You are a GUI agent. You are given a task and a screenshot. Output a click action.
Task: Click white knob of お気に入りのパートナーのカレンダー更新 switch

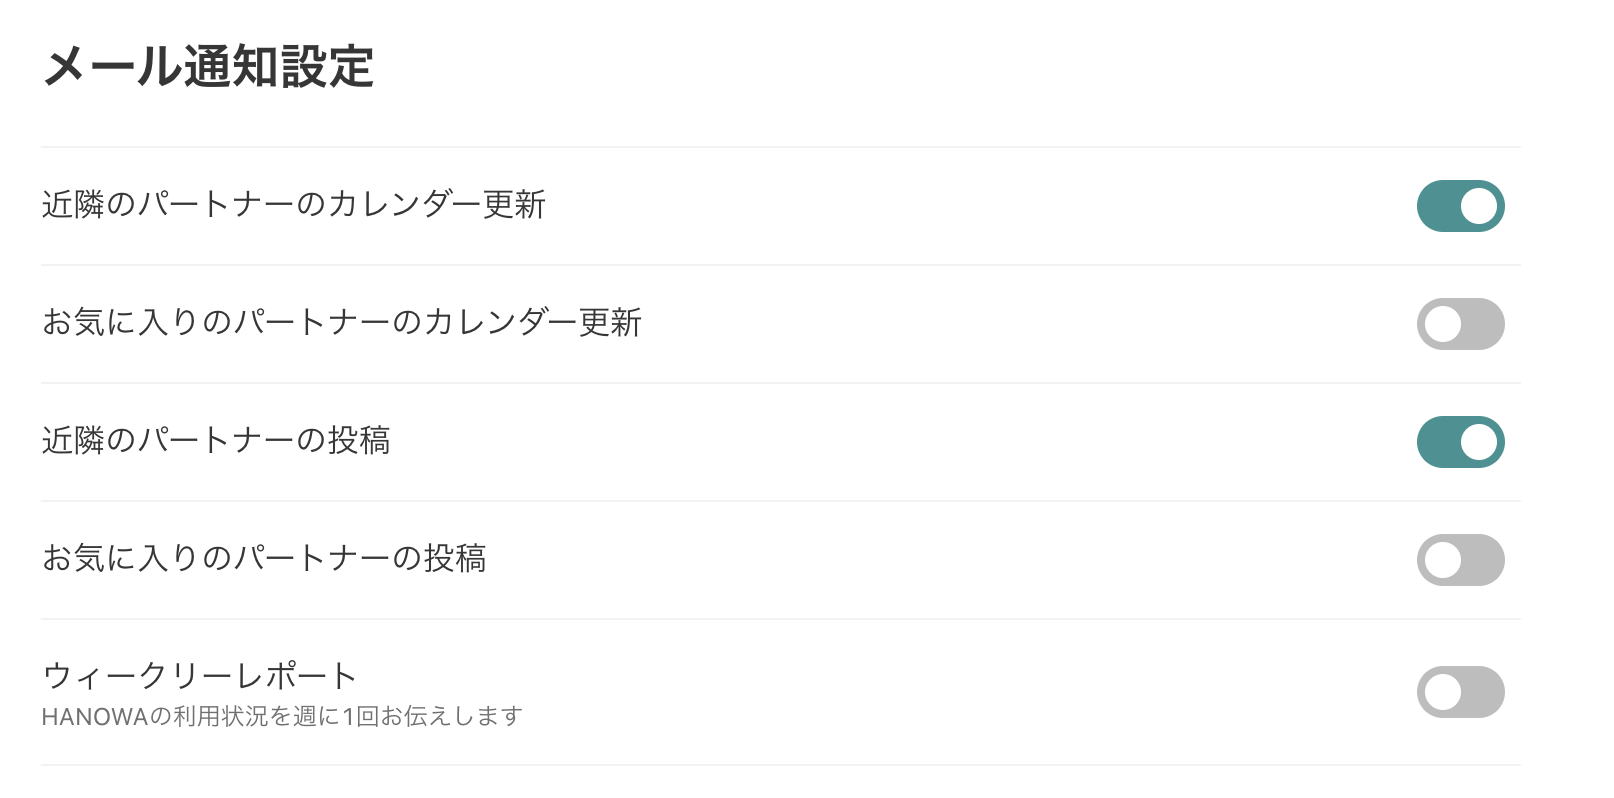1443,324
